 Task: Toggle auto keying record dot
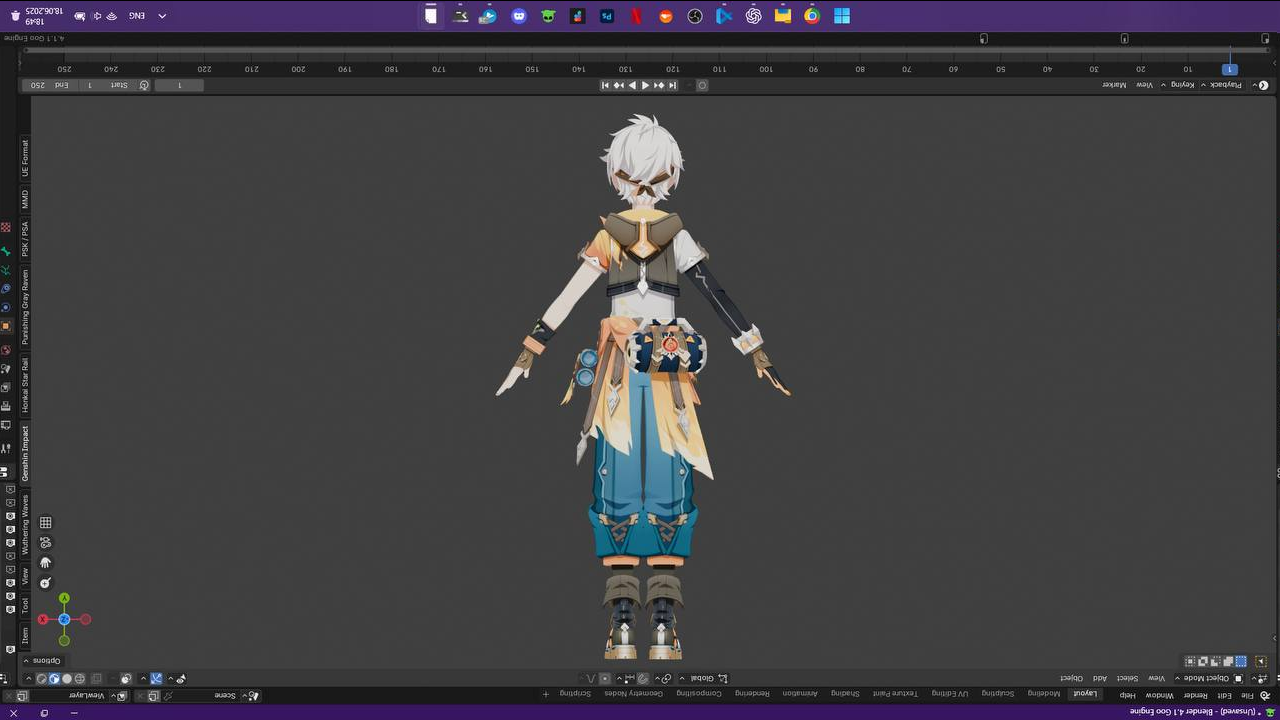click(702, 85)
